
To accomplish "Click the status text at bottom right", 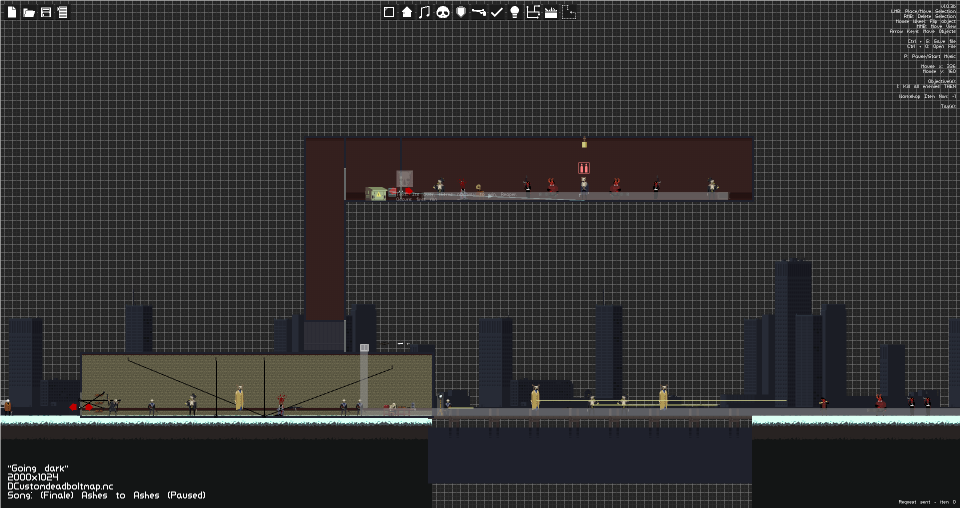I will [x=927, y=502].
